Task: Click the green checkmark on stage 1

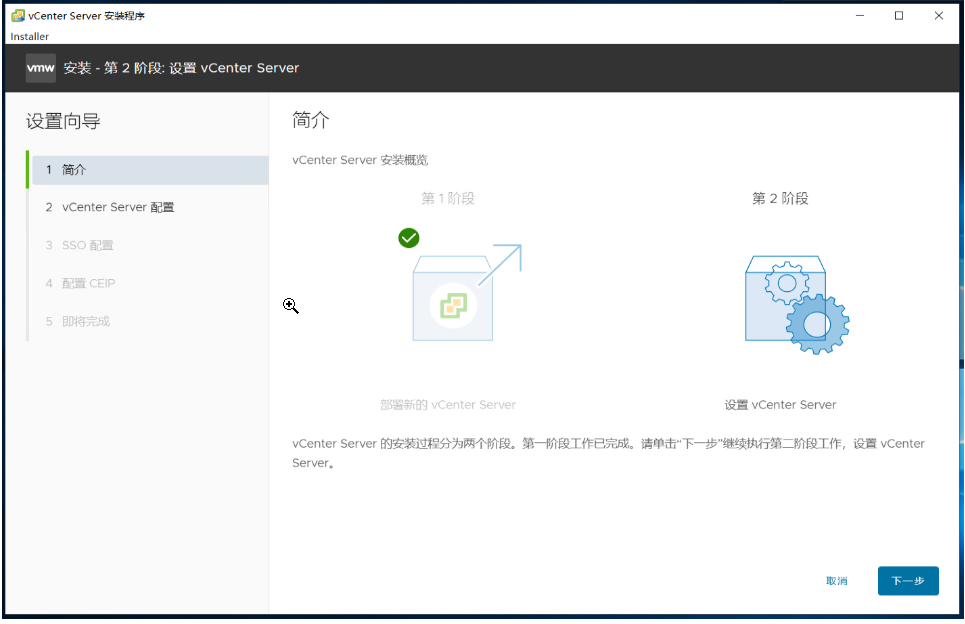Action: 409,238
